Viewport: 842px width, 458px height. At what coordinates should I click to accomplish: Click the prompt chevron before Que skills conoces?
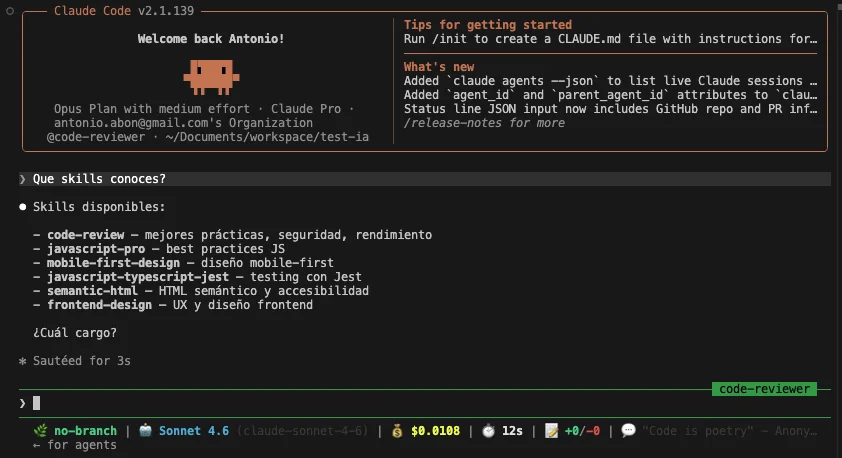(23, 179)
